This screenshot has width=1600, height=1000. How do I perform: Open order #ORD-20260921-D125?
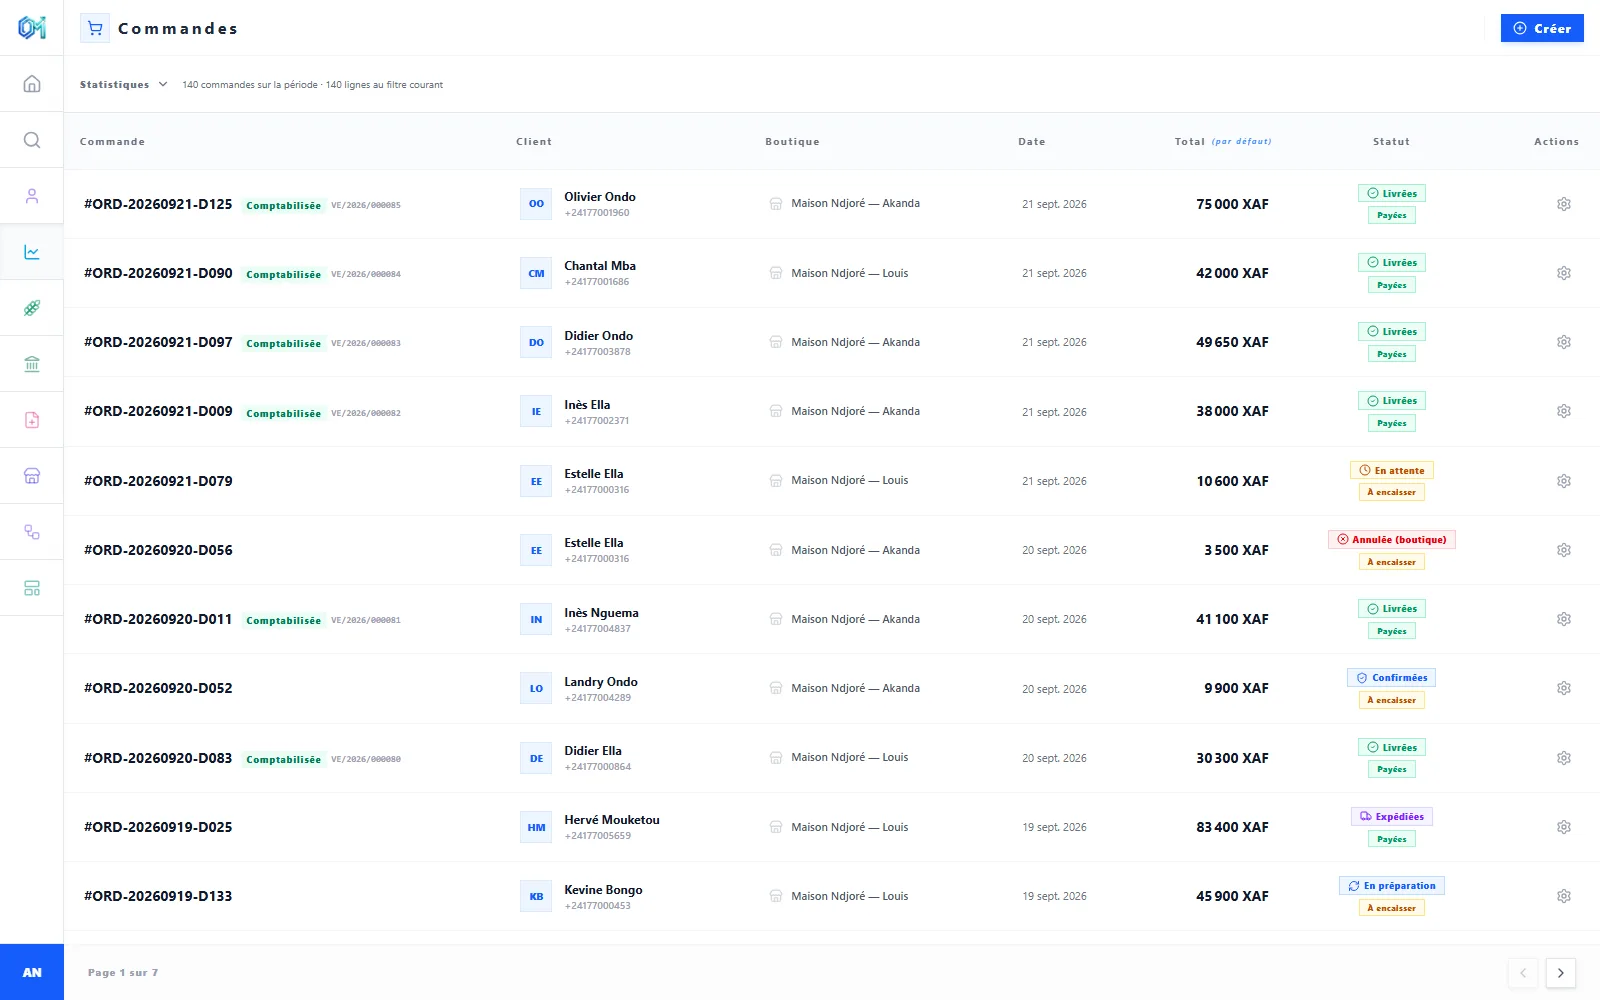[x=158, y=204]
